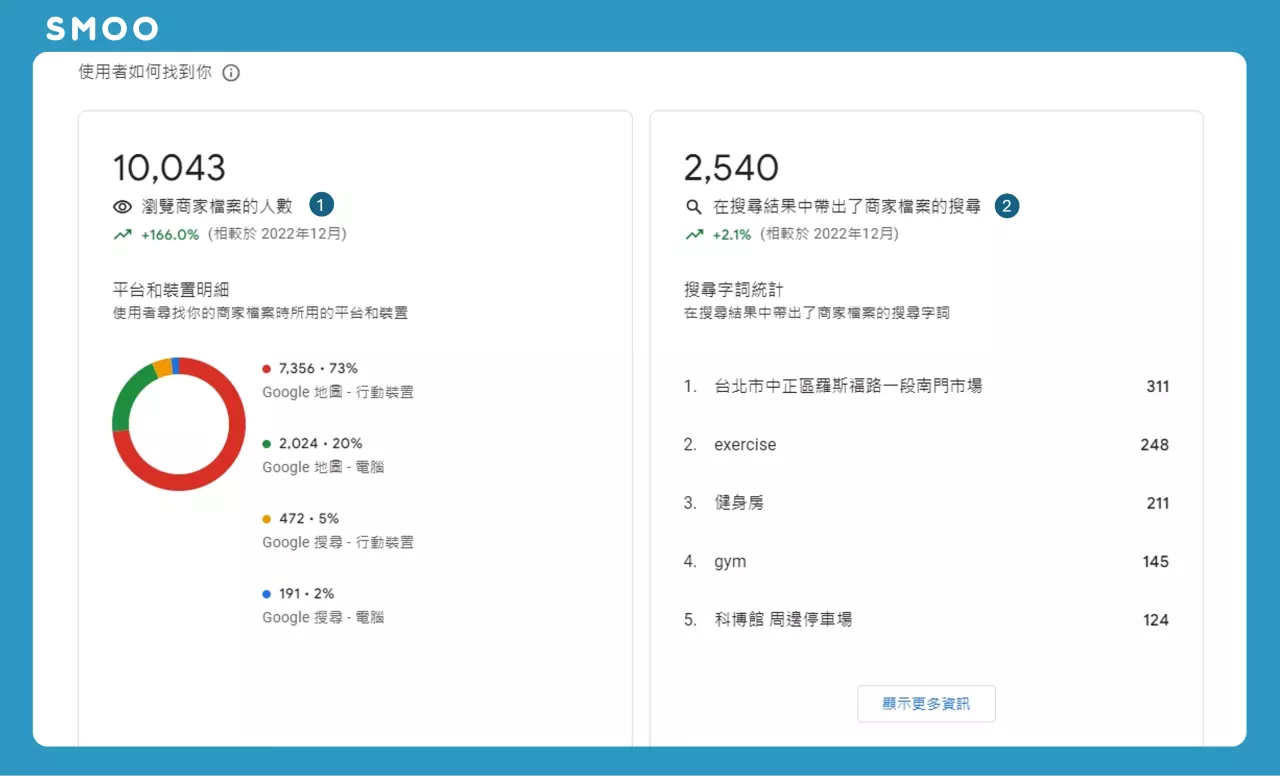Click the count 248
Screen dimensions: 1280x781
(x=1155, y=445)
